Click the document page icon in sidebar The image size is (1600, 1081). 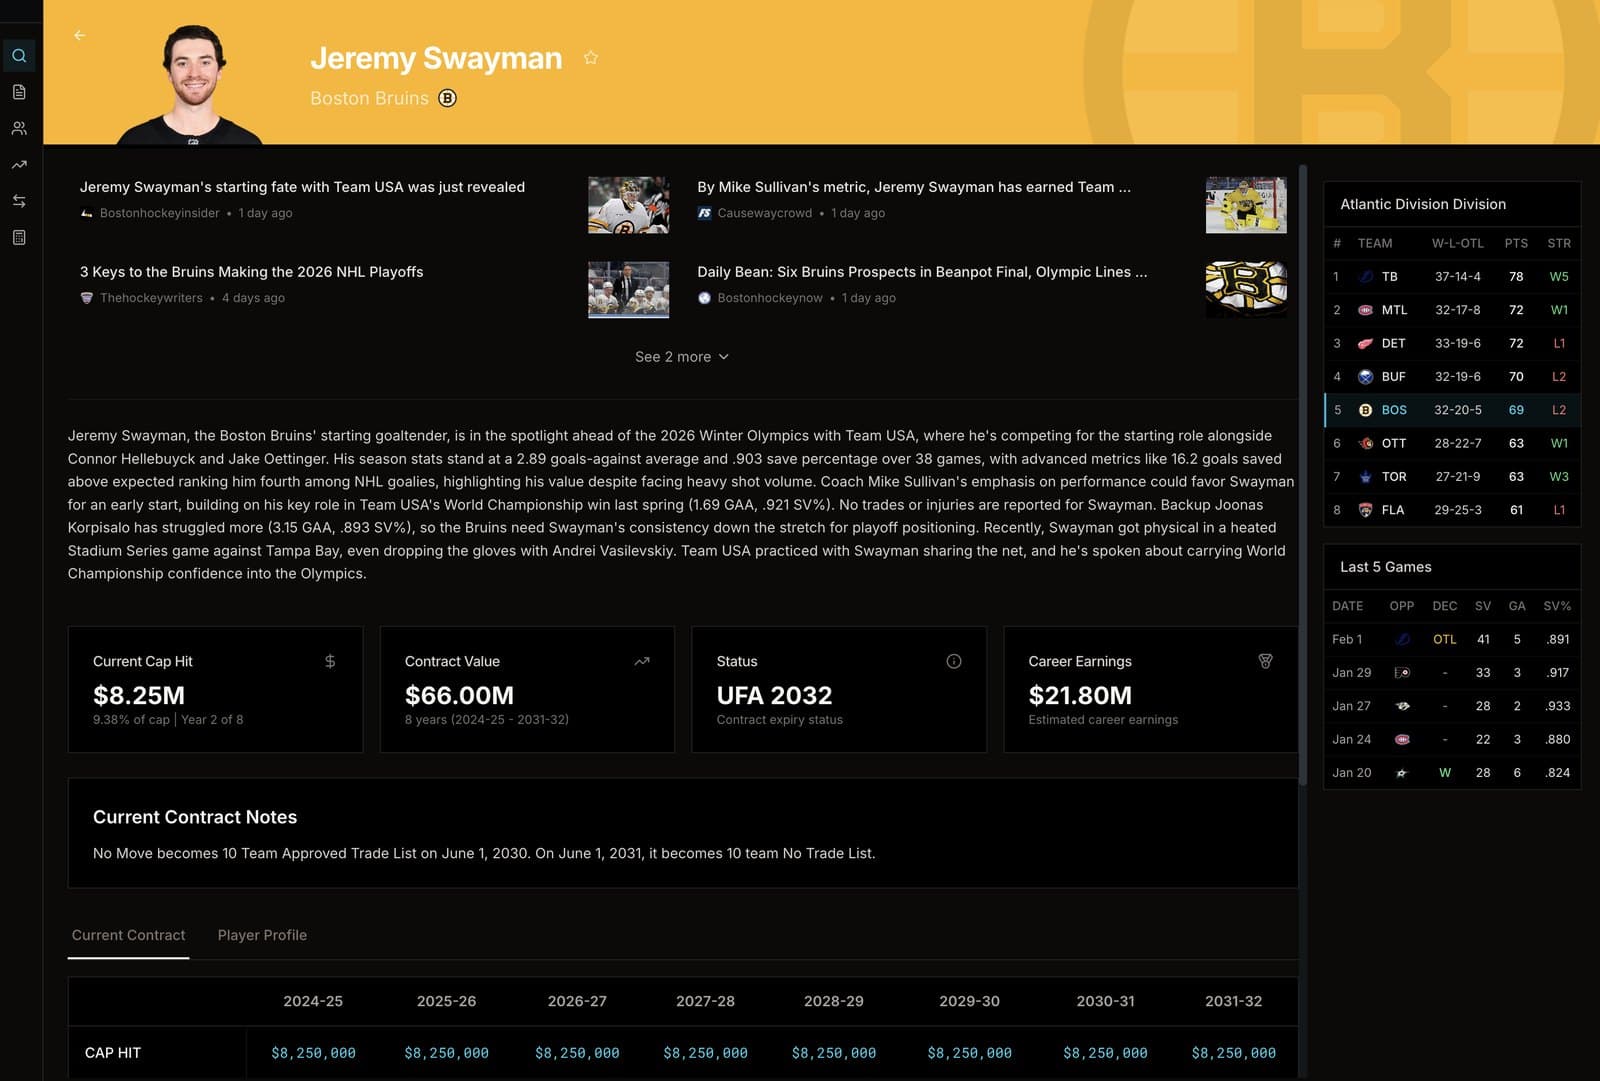[x=19, y=92]
